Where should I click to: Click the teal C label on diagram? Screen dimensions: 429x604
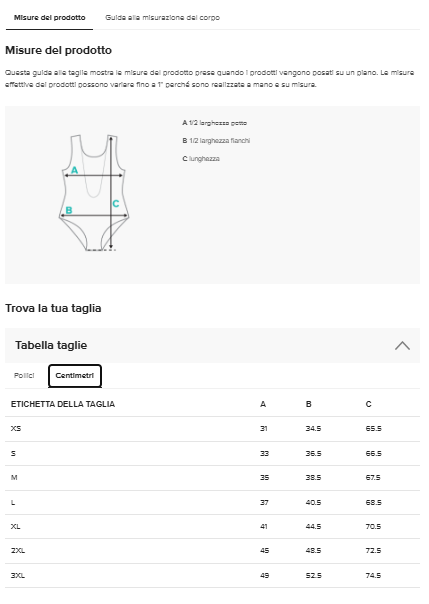coord(116,204)
